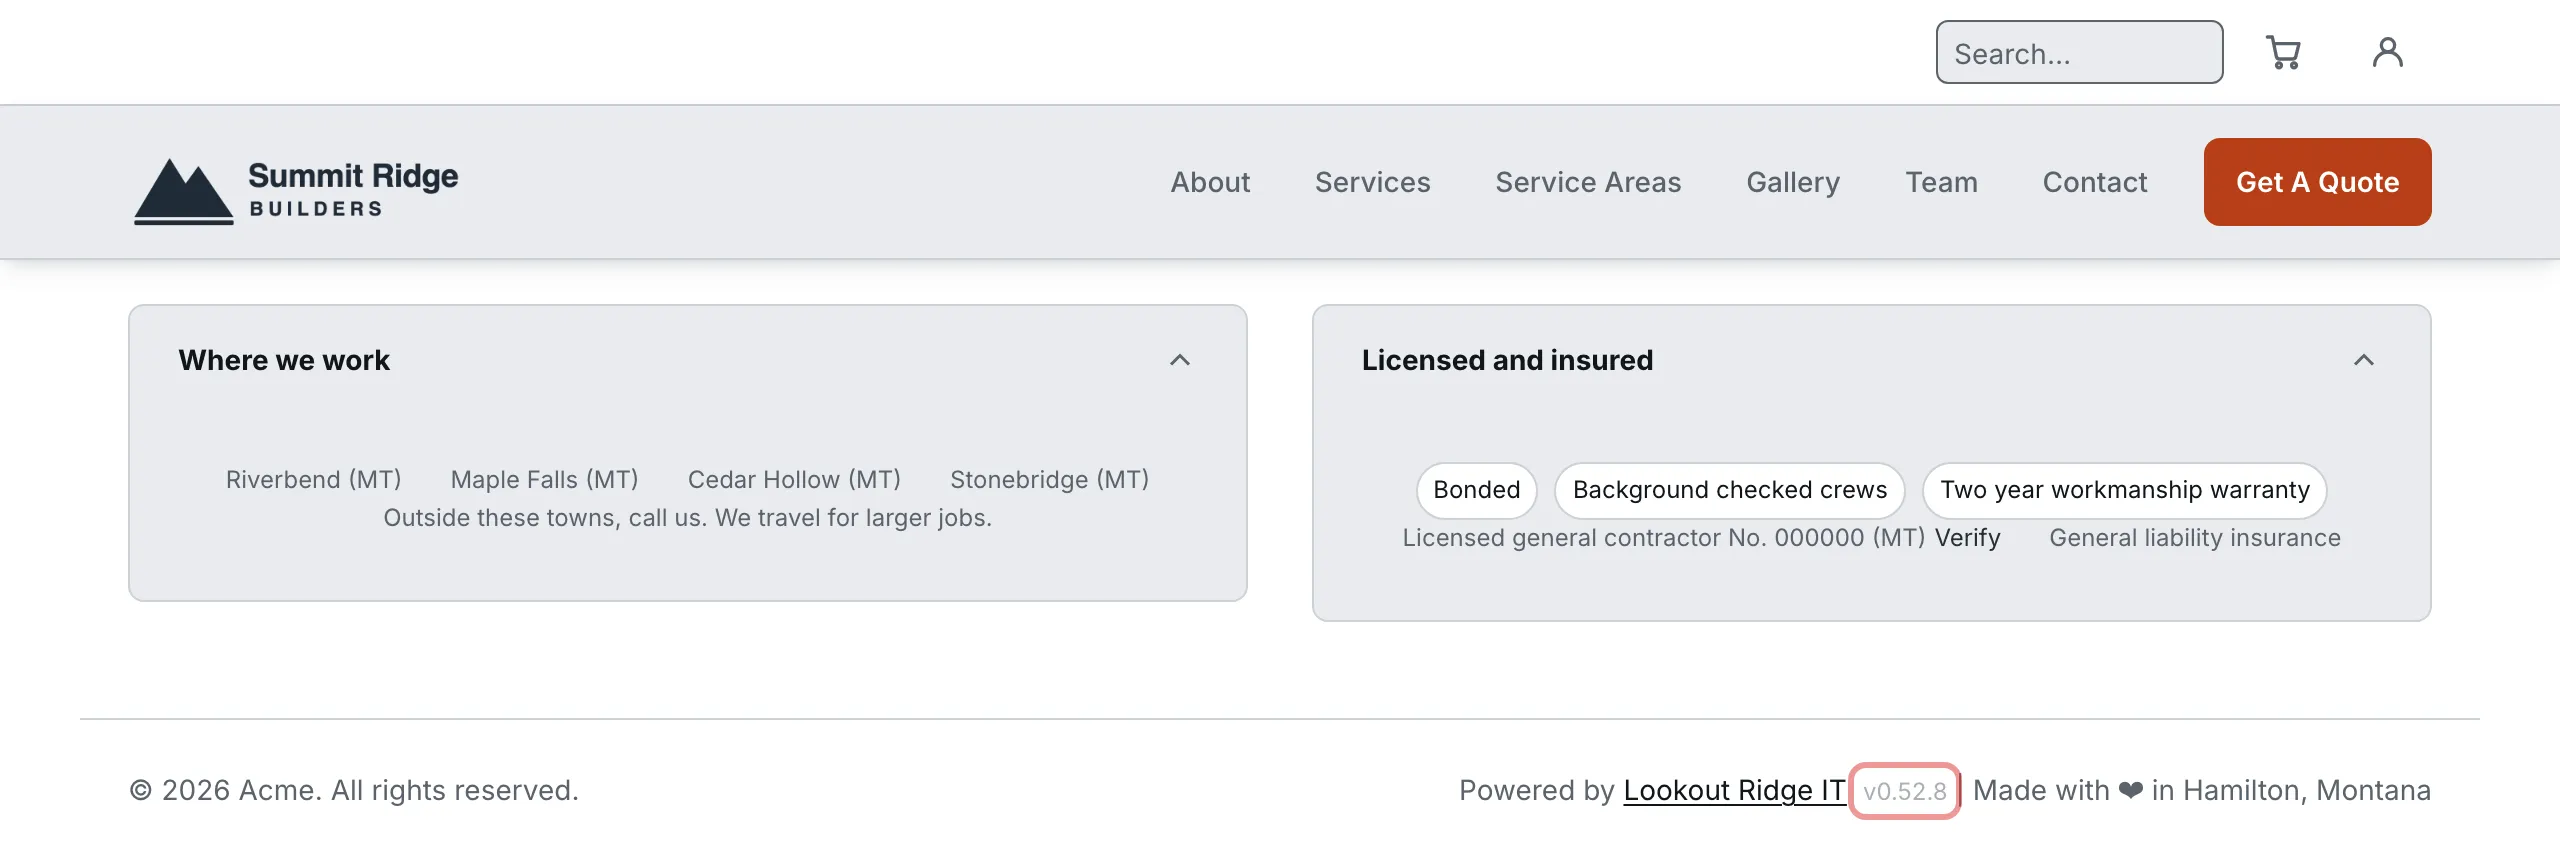Viewport: 2560px width, 860px height.
Task: Click the Riverbend (MT) town
Action: pyautogui.click(x=313, y=480)
